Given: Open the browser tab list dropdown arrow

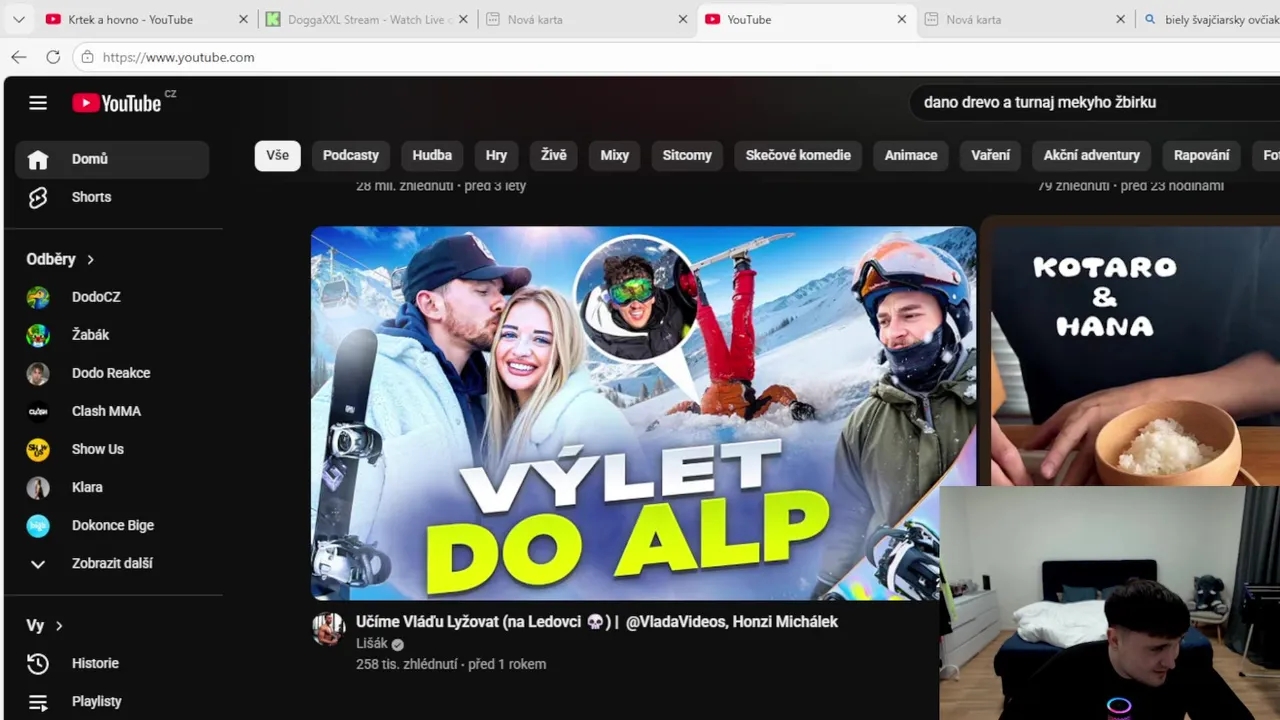Looking at the screenshot, I should [x=18, y=19].
